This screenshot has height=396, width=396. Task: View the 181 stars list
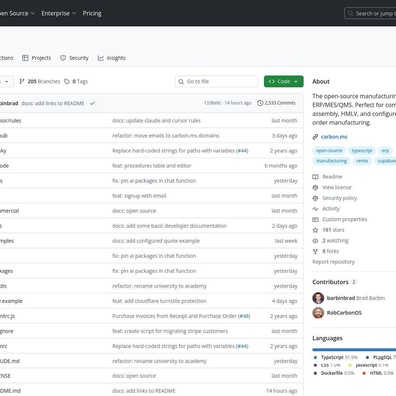(x=333, y=230)
